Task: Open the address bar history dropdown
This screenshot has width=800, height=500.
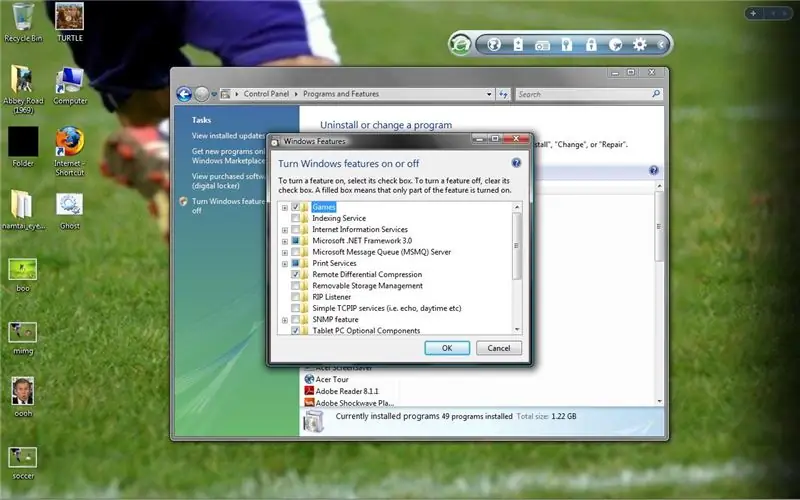Action: (x=489, y=94)
